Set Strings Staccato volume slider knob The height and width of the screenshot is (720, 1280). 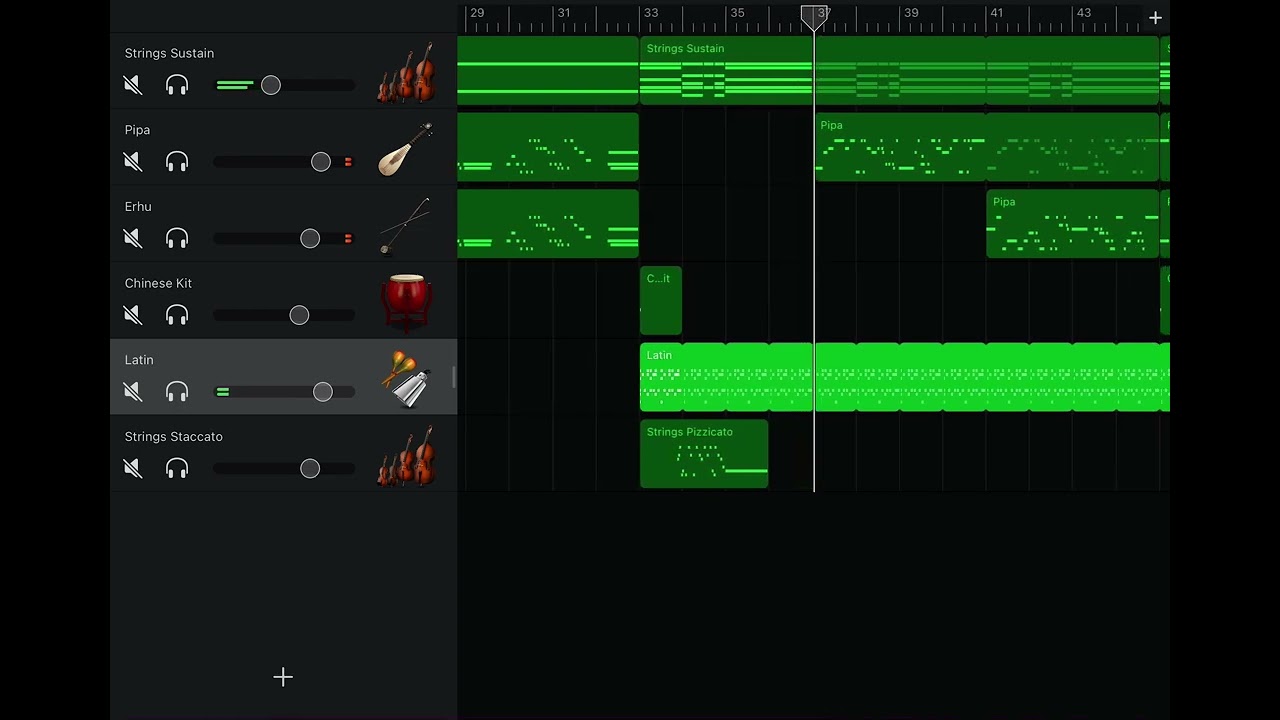coord(310,468)
